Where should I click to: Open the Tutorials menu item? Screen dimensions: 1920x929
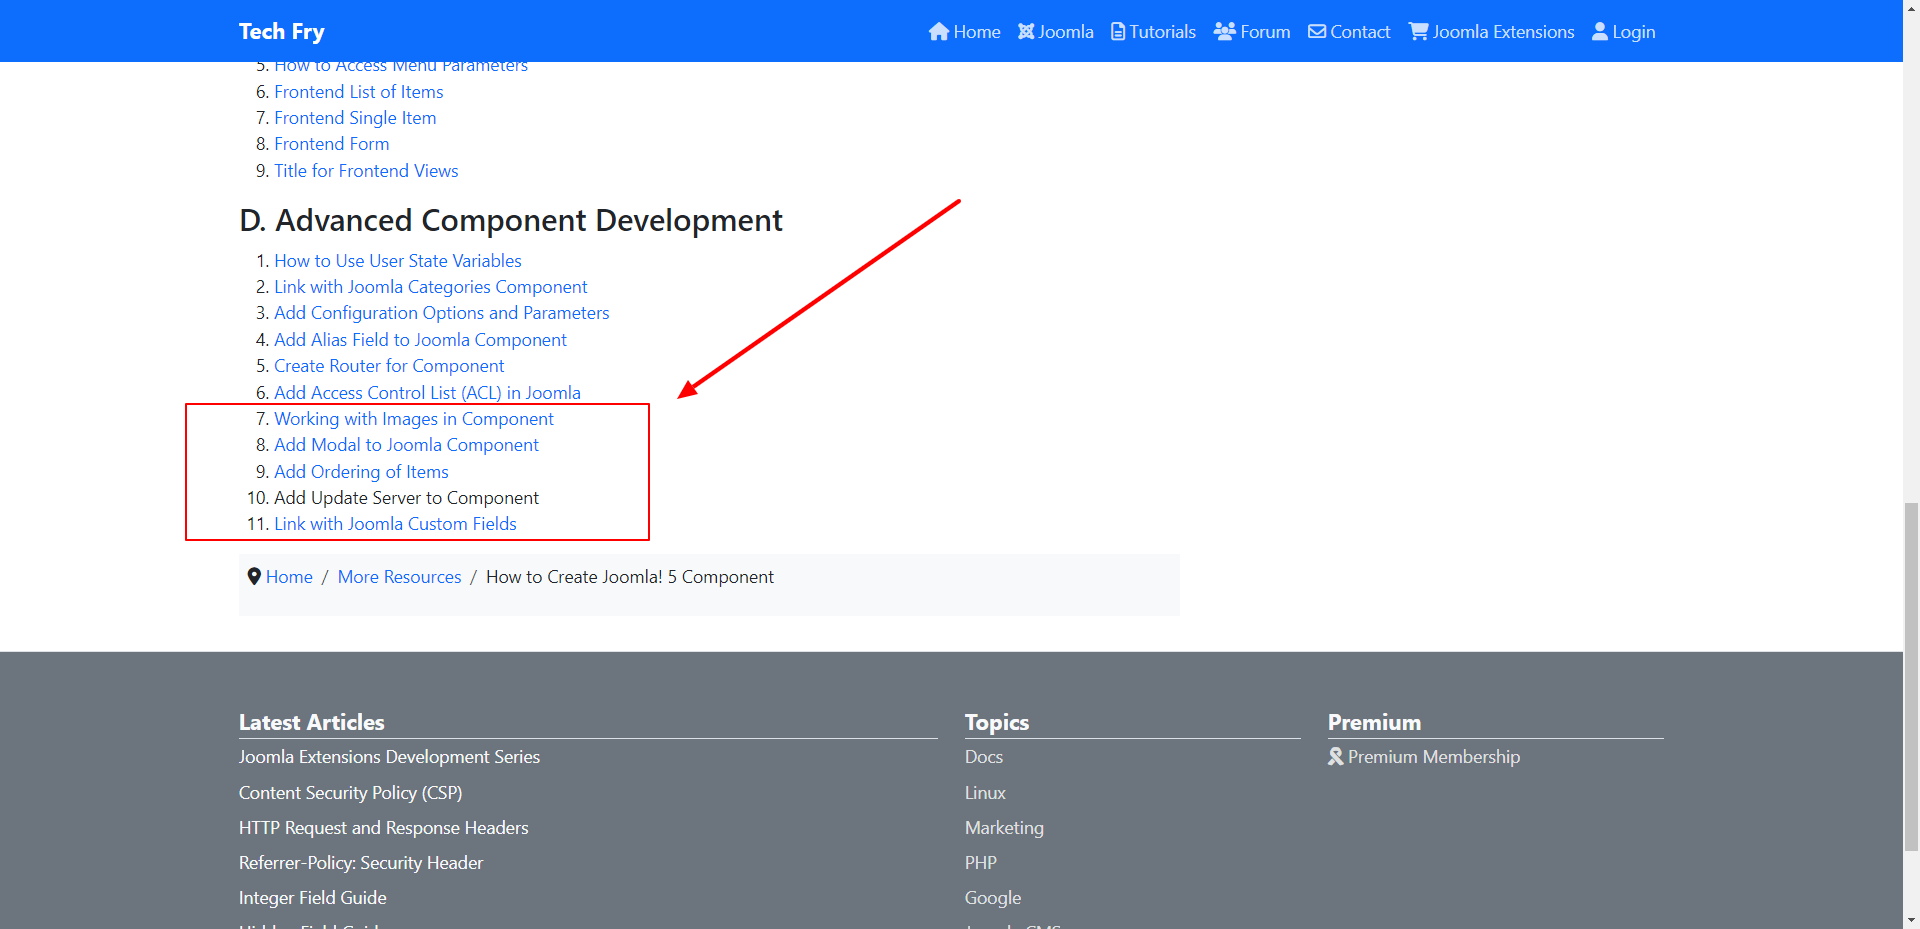tap(1162, 32)
